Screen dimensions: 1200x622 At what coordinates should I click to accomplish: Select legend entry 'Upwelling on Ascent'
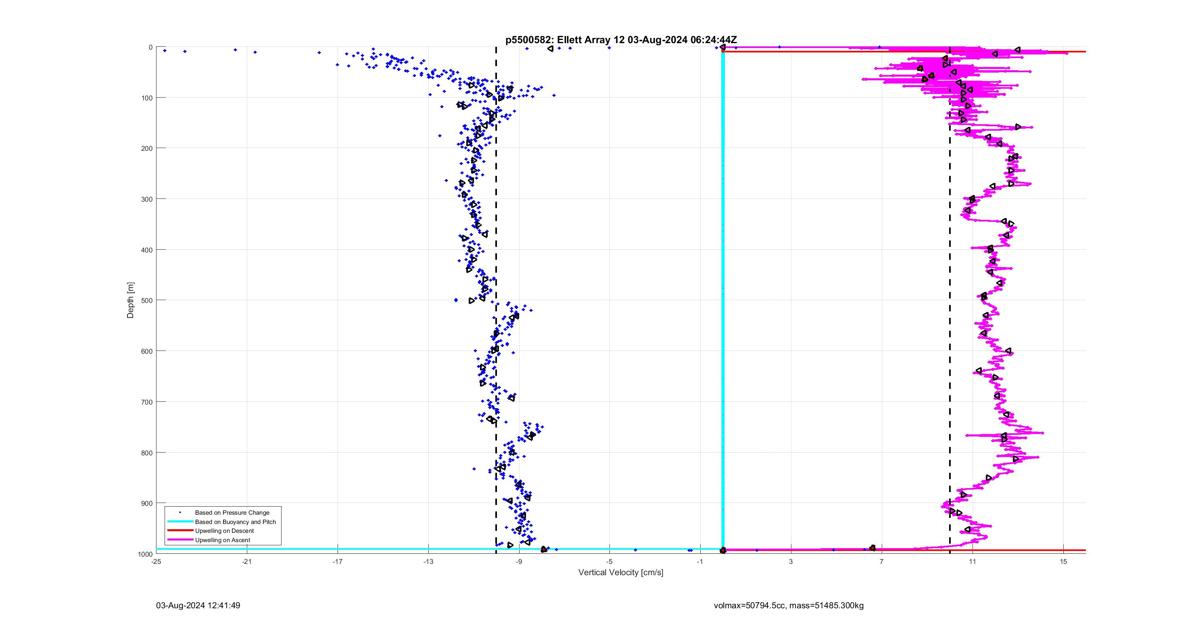point(223,540)
